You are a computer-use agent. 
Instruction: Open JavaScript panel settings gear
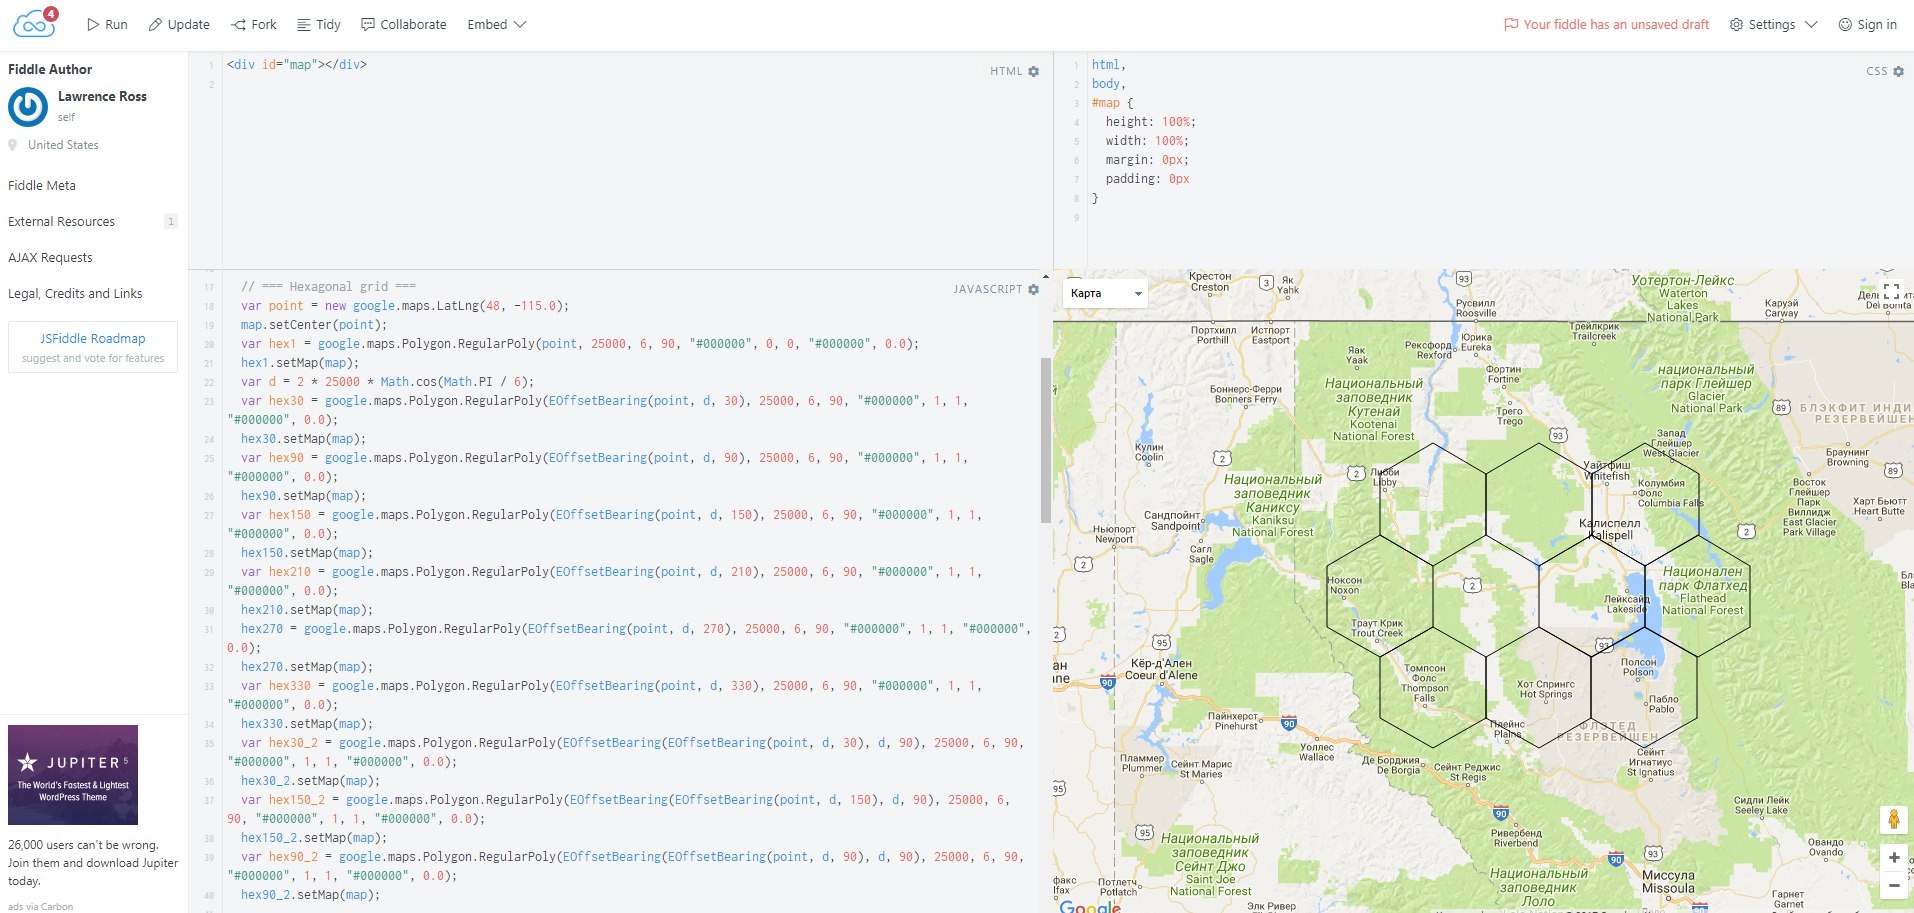pyautogui.click(x=1034, y=289)
